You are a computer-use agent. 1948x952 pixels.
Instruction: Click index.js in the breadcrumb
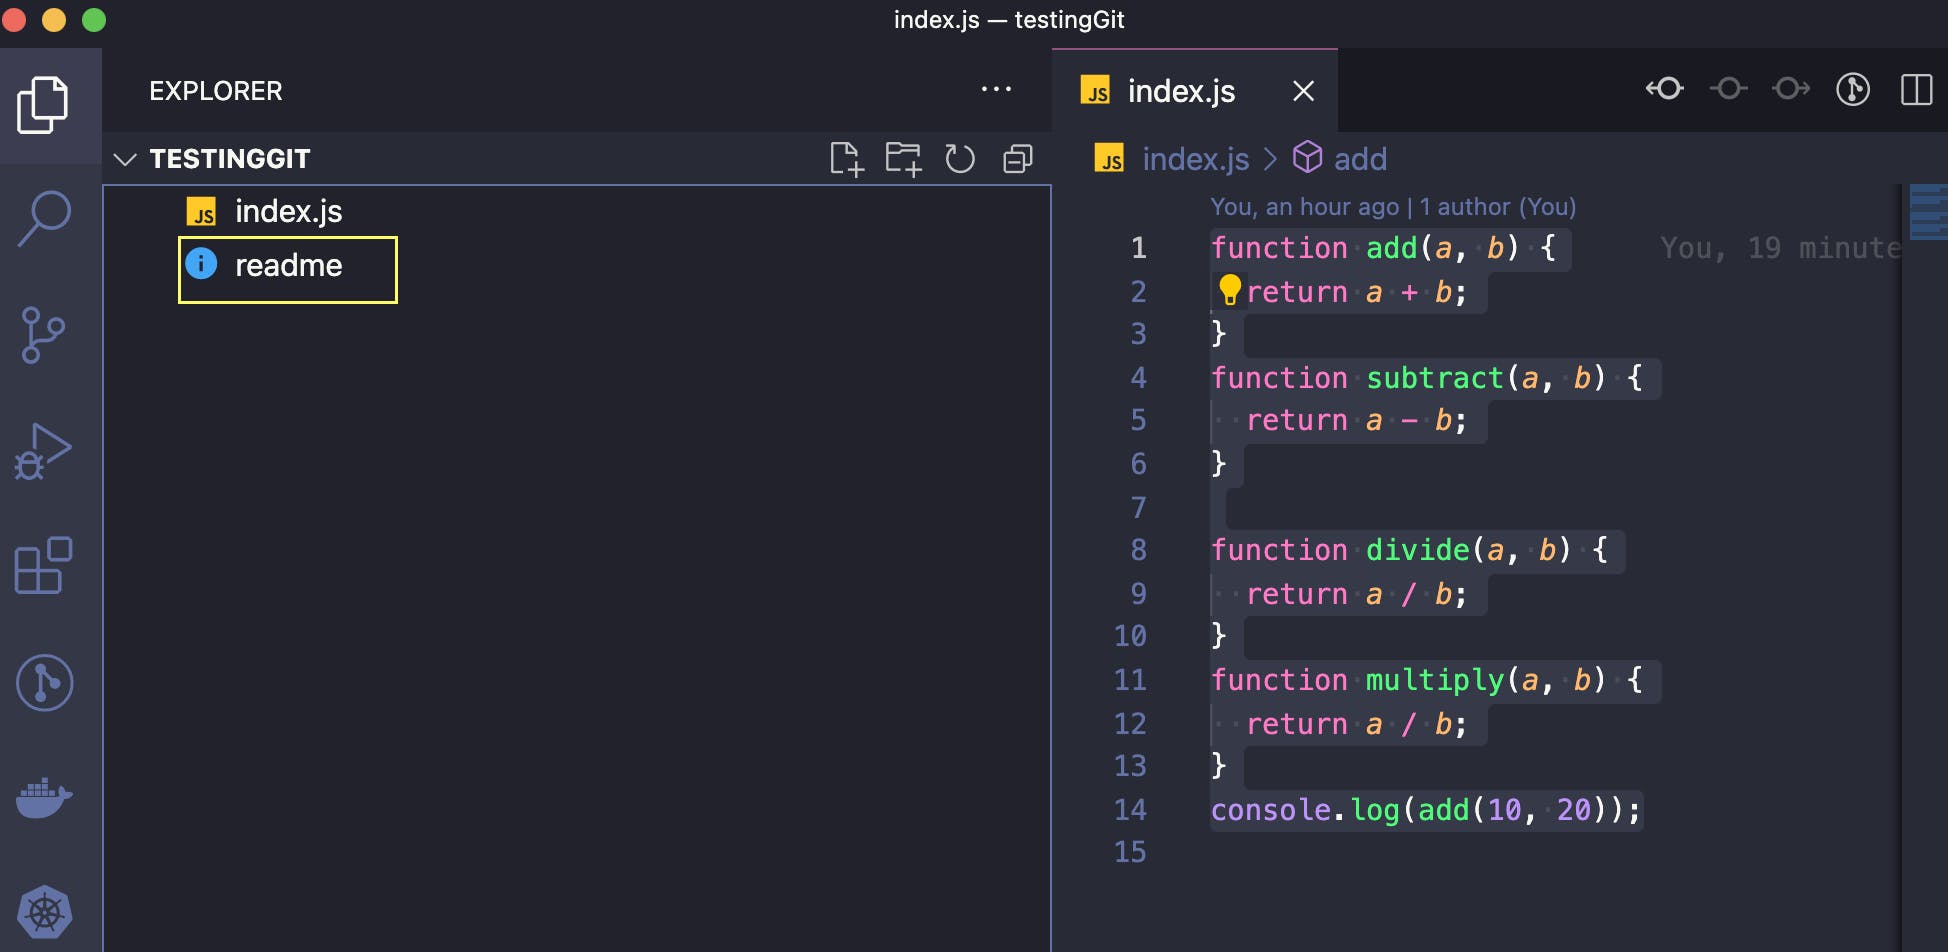[1195, 159]
